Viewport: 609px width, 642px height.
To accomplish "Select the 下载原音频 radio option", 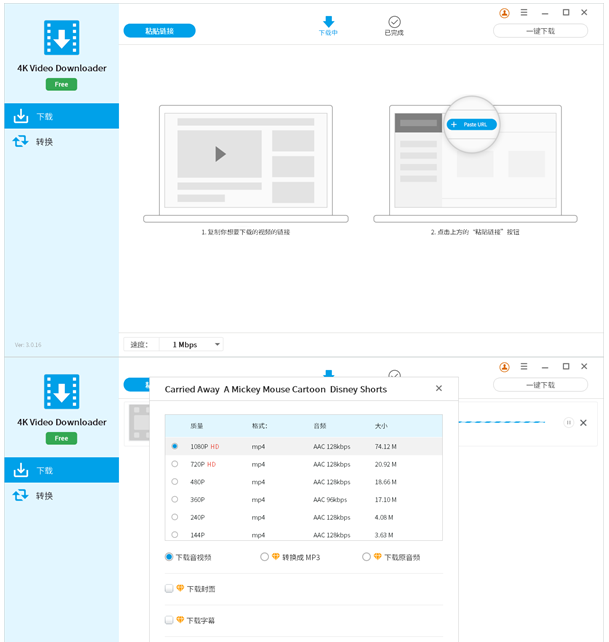I will click(367, 557).
